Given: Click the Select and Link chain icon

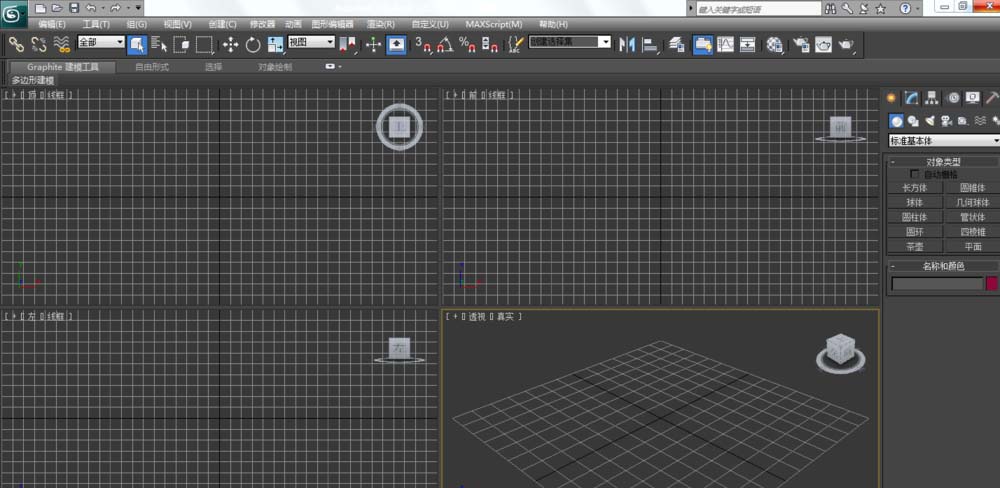Looking at the screenshot, I should [16, 44].
